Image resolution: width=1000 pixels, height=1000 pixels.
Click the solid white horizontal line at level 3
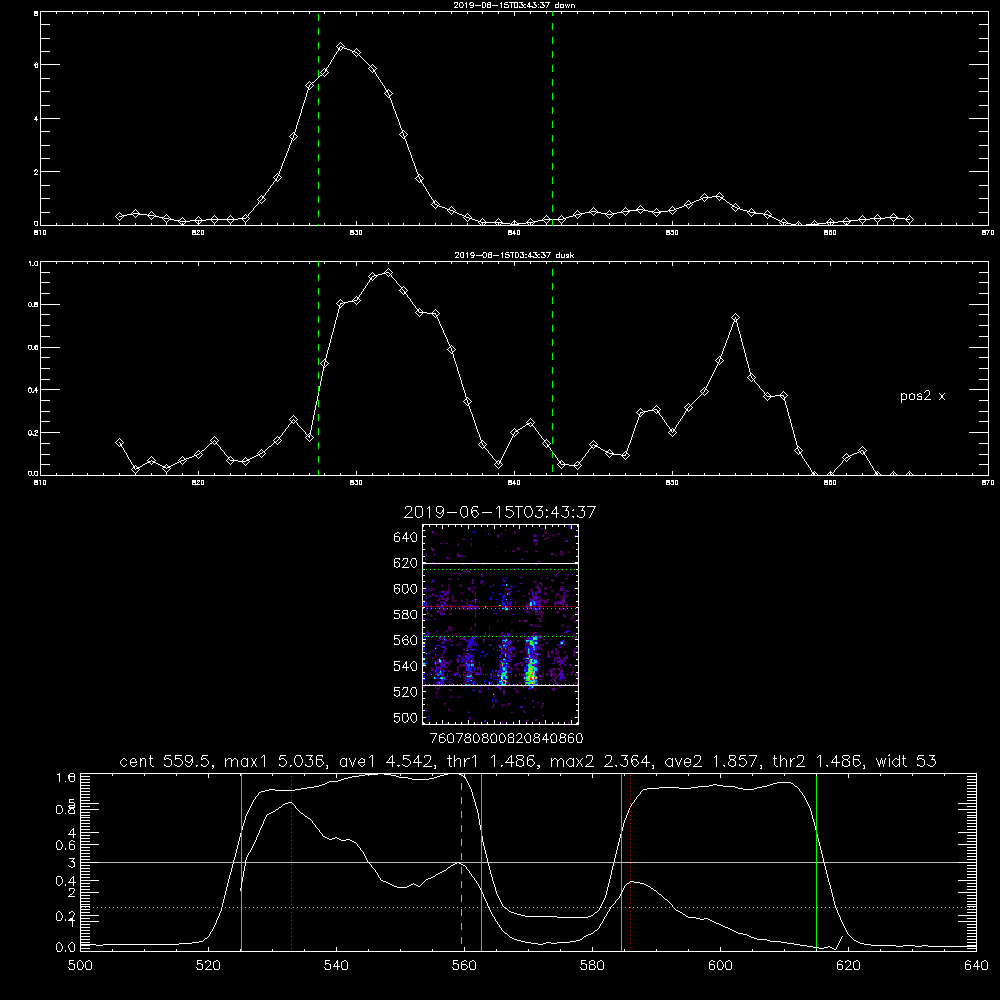tap(528, 862)
